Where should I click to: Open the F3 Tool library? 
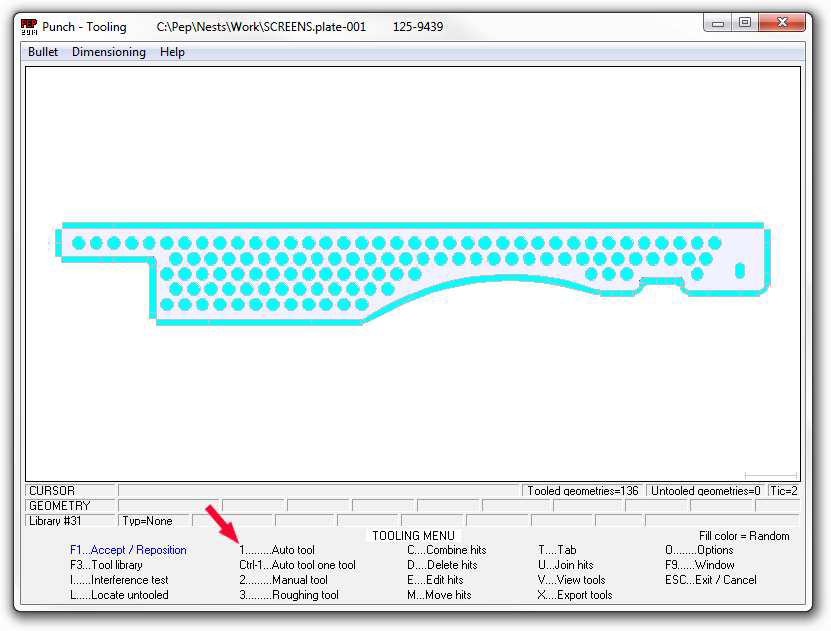tap(106, 565)
